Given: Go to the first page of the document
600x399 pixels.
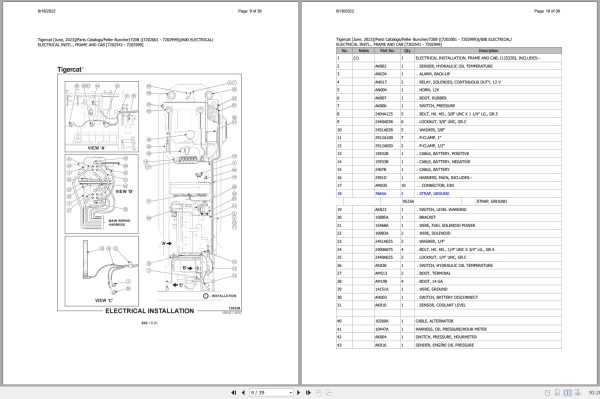Looking at the screenshot, I should click(233, 392).
